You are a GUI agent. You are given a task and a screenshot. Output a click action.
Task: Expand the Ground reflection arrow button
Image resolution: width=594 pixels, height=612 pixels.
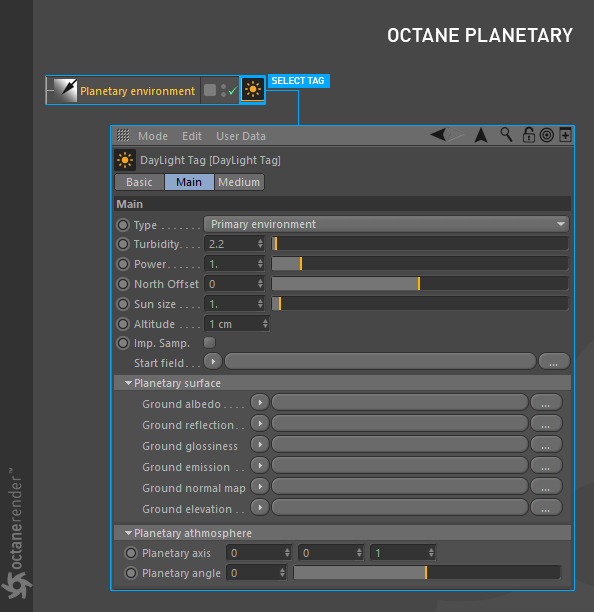point(260,423)
